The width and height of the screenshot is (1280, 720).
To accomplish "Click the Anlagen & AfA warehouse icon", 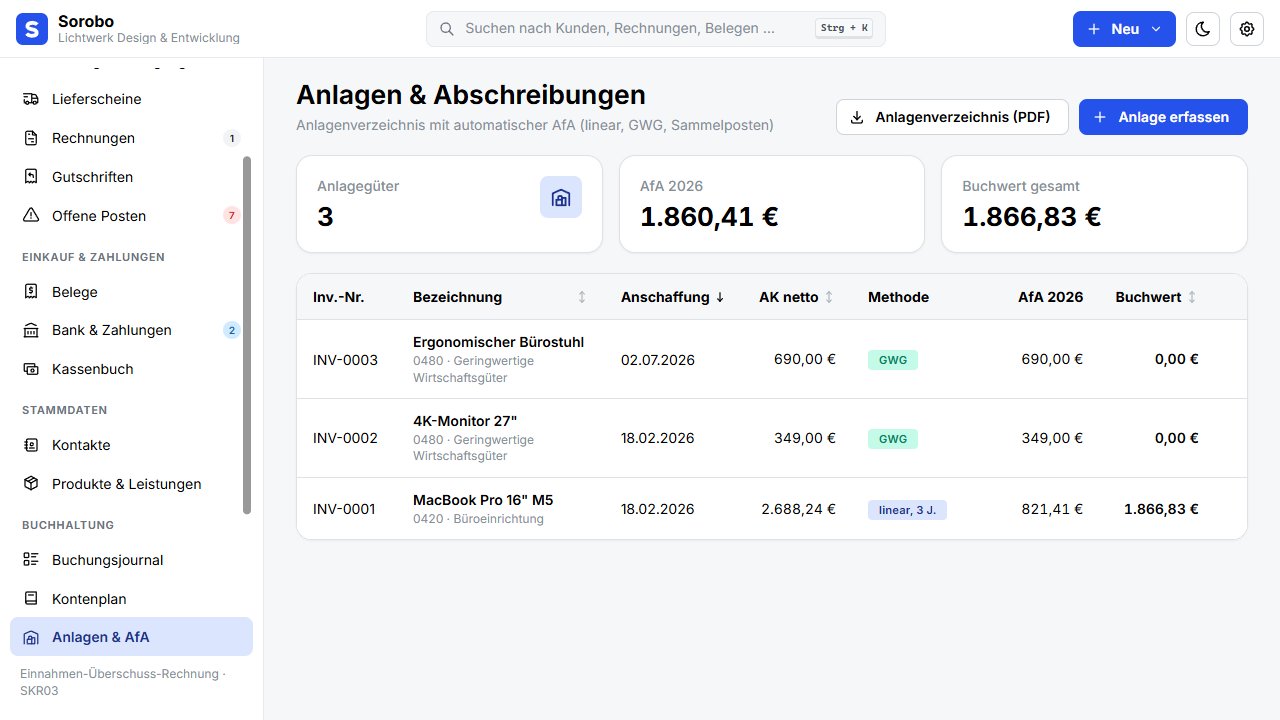I will [x=31, y=637].
